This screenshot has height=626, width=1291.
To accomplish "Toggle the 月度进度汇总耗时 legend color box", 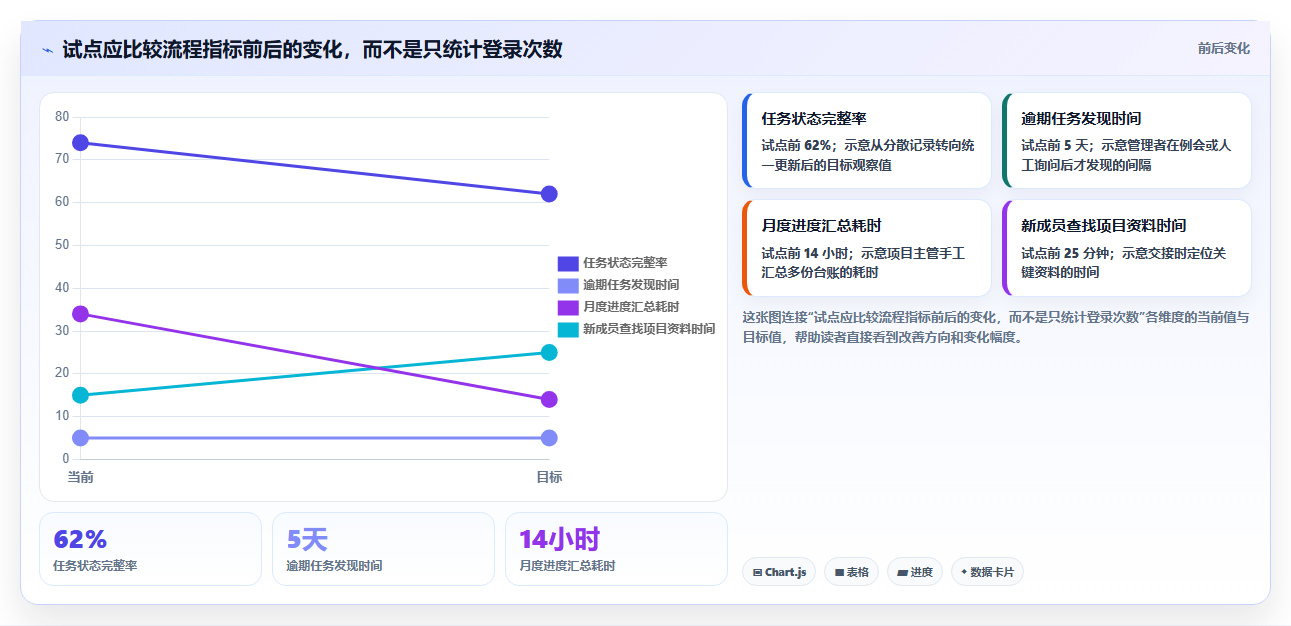I will point(568,307).
